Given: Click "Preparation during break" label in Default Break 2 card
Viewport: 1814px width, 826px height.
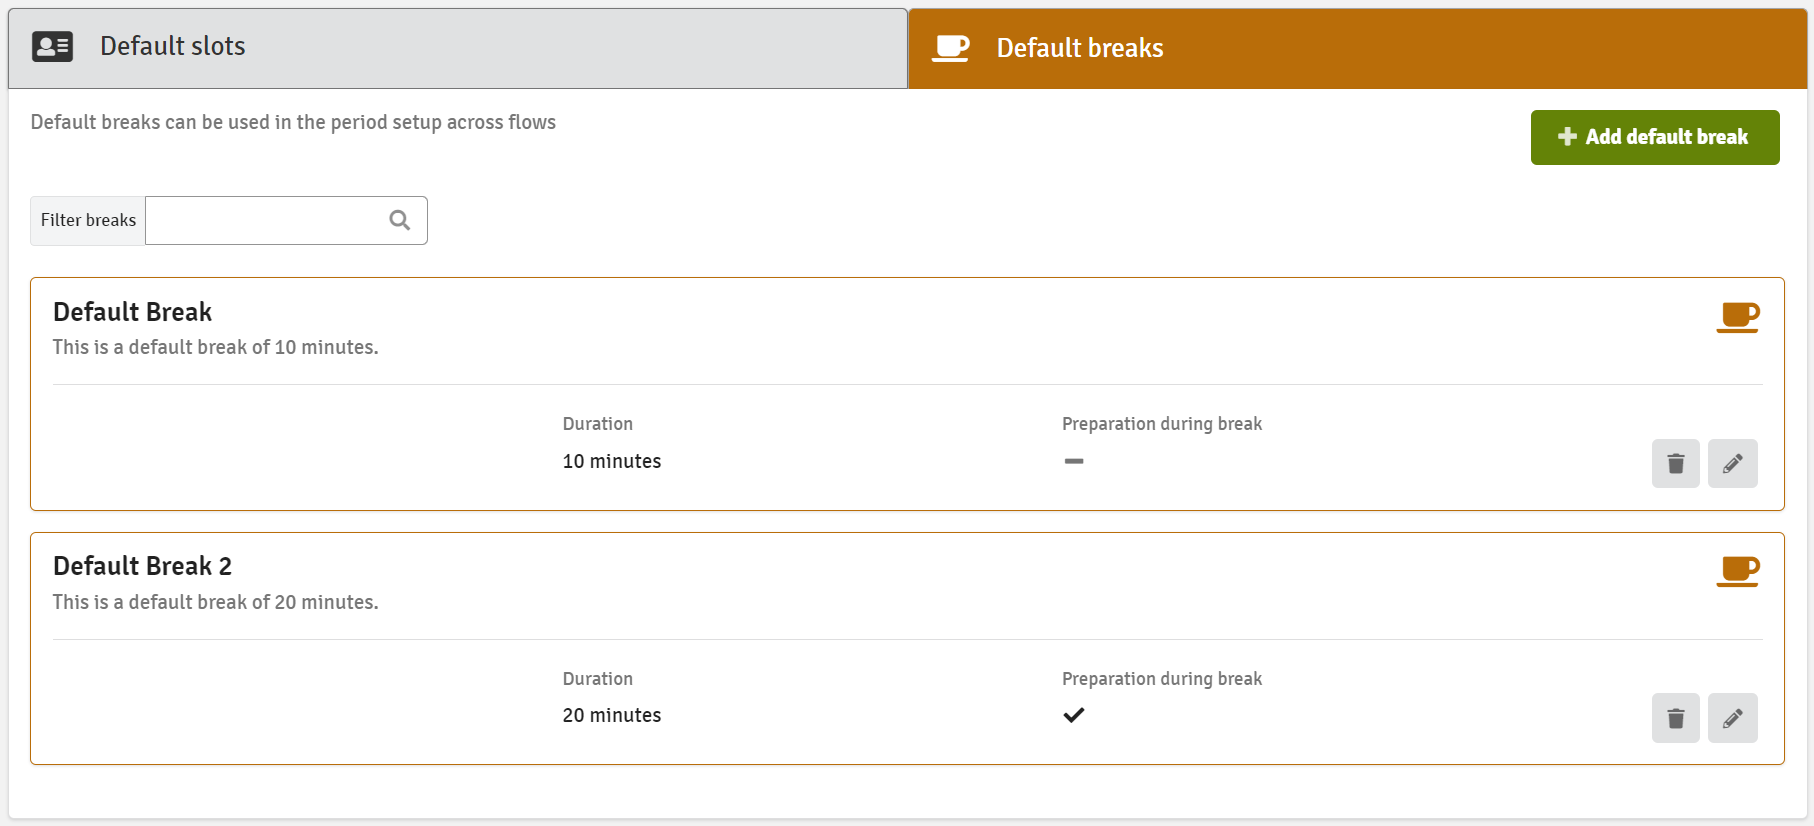Looking at the screenshot, I should coord(1162,679).
